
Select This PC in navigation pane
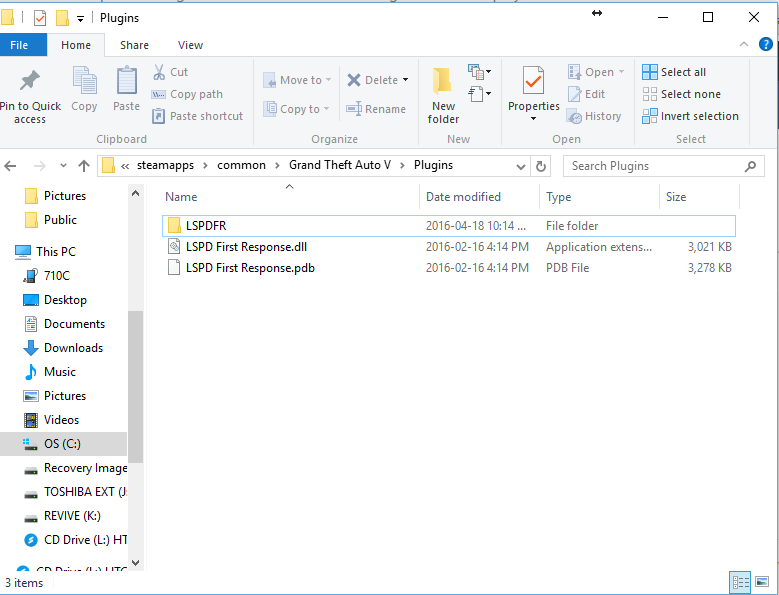[x=45, y=252]
